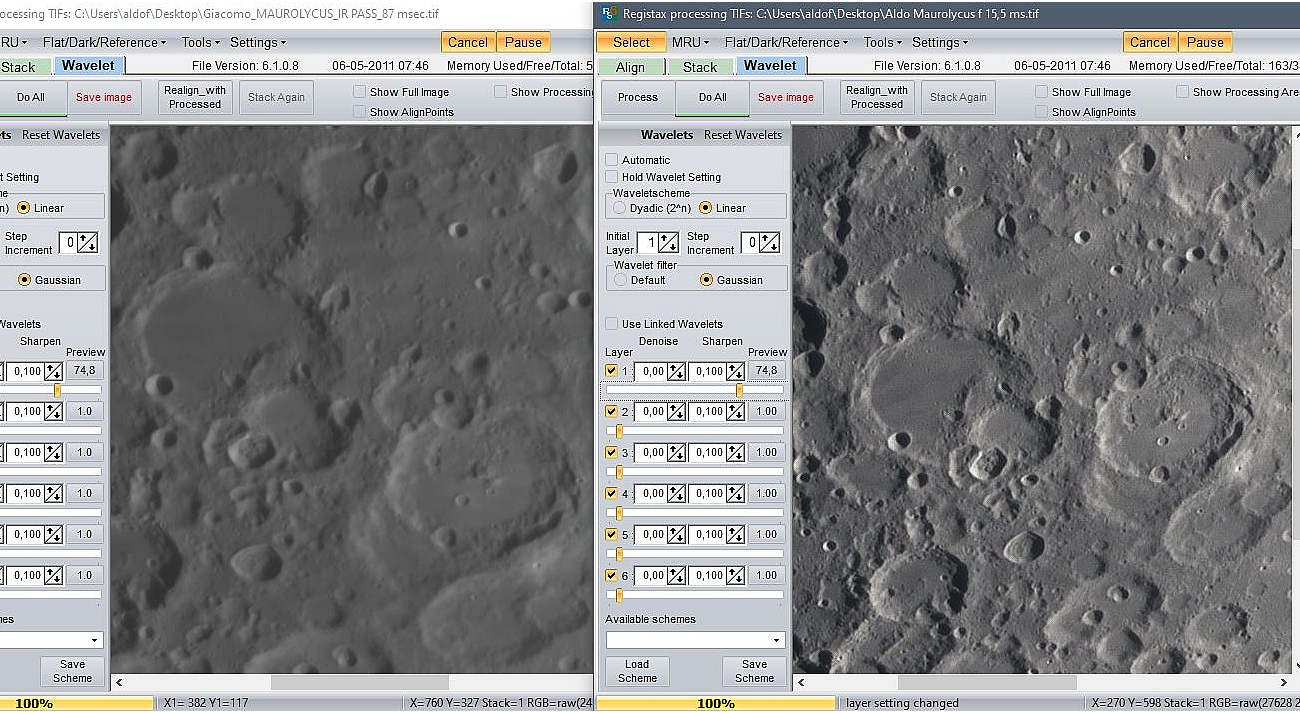Viewport: 1300px width, 714px height.
Task: Toggle the Use Linked Wavelets checkbox
Action: 612,324
